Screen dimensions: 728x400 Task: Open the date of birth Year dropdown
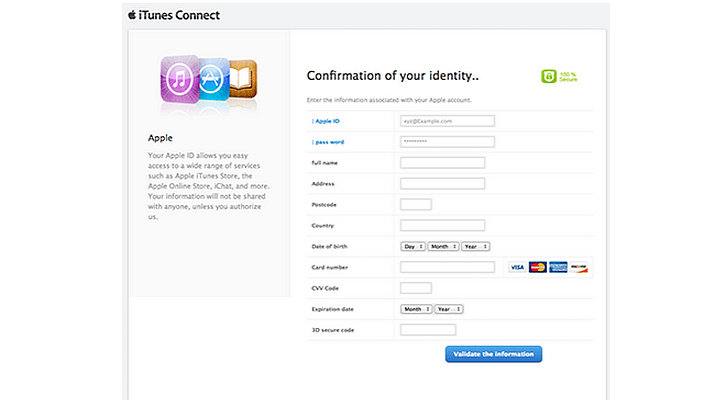tap(475, 246)
